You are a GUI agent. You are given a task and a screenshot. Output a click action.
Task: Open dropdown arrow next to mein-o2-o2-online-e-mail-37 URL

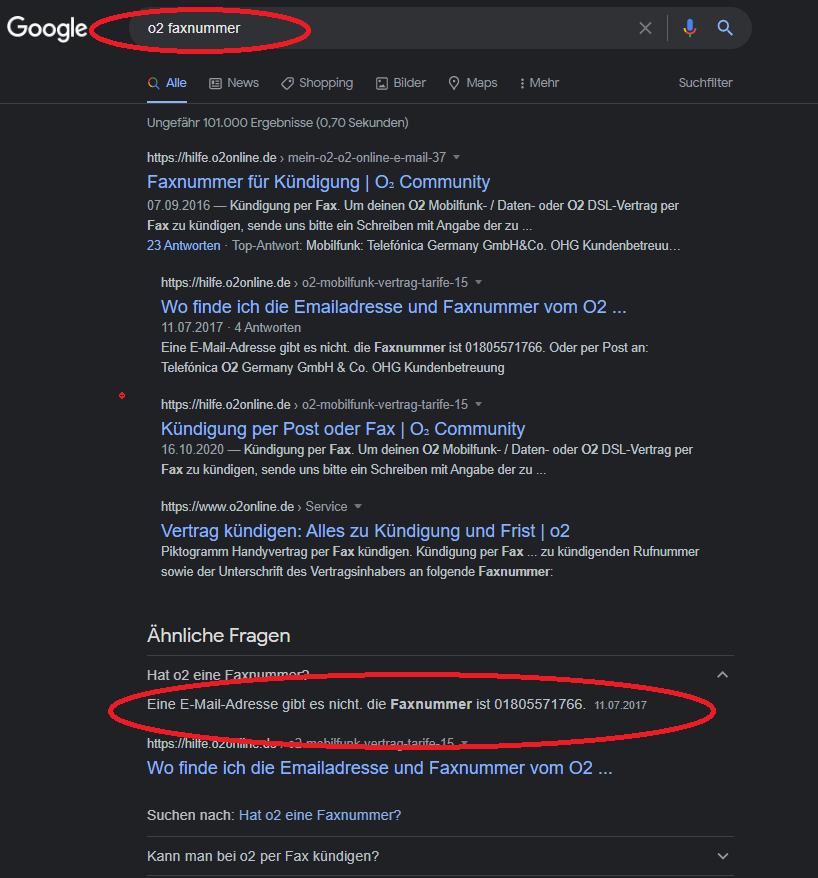(456, 157)
